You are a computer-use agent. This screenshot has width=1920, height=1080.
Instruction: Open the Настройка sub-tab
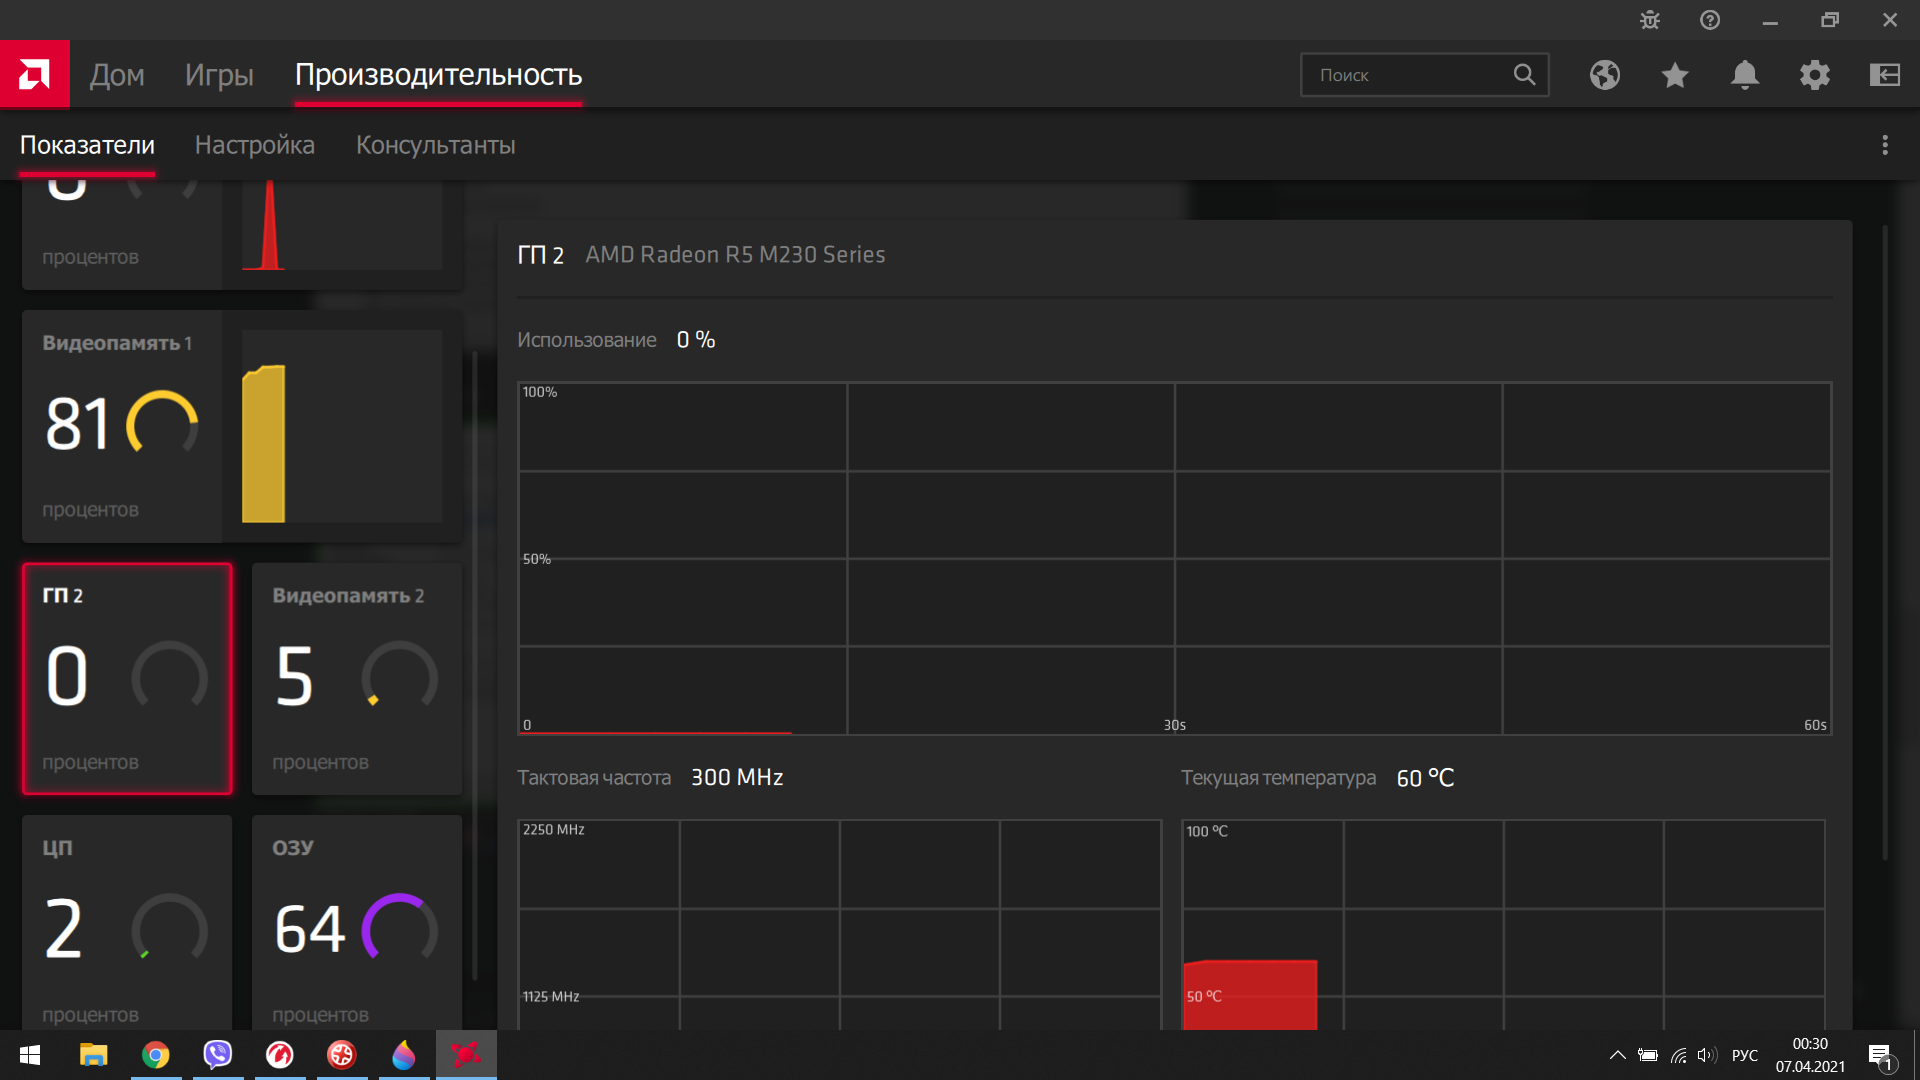[x=255, y=145]
